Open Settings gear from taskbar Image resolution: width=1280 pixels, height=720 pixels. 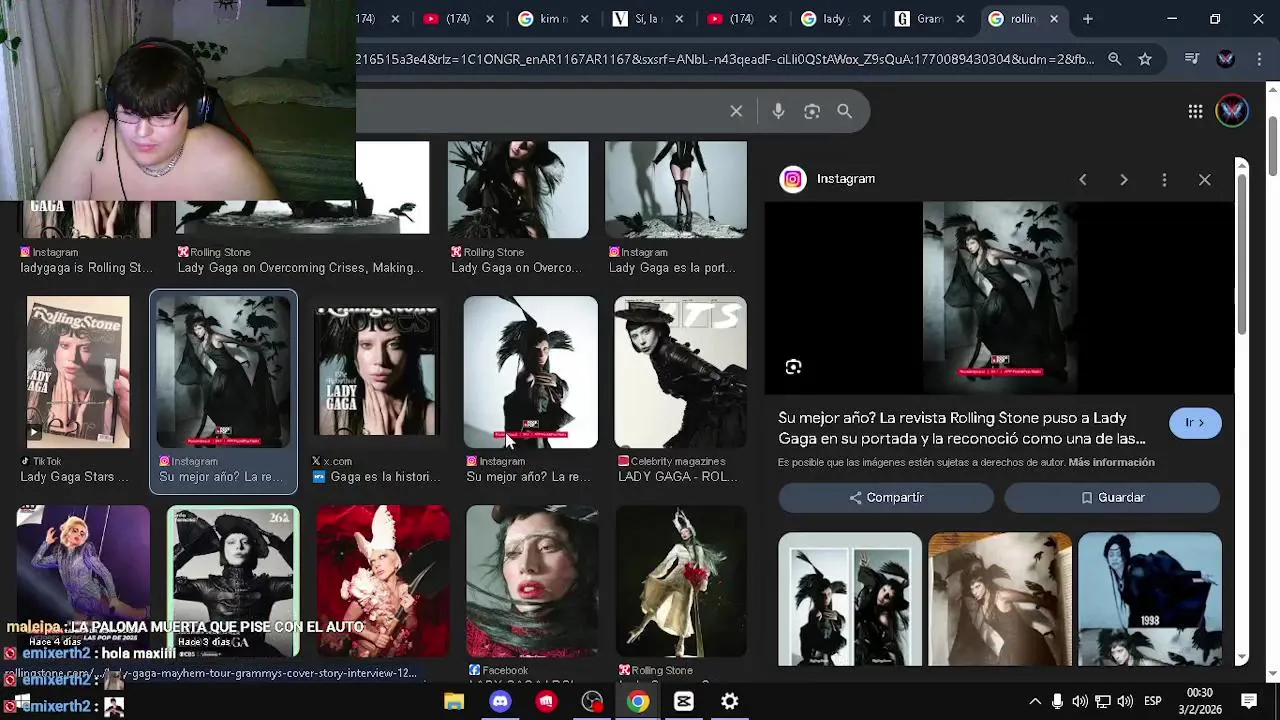point(730,701)
